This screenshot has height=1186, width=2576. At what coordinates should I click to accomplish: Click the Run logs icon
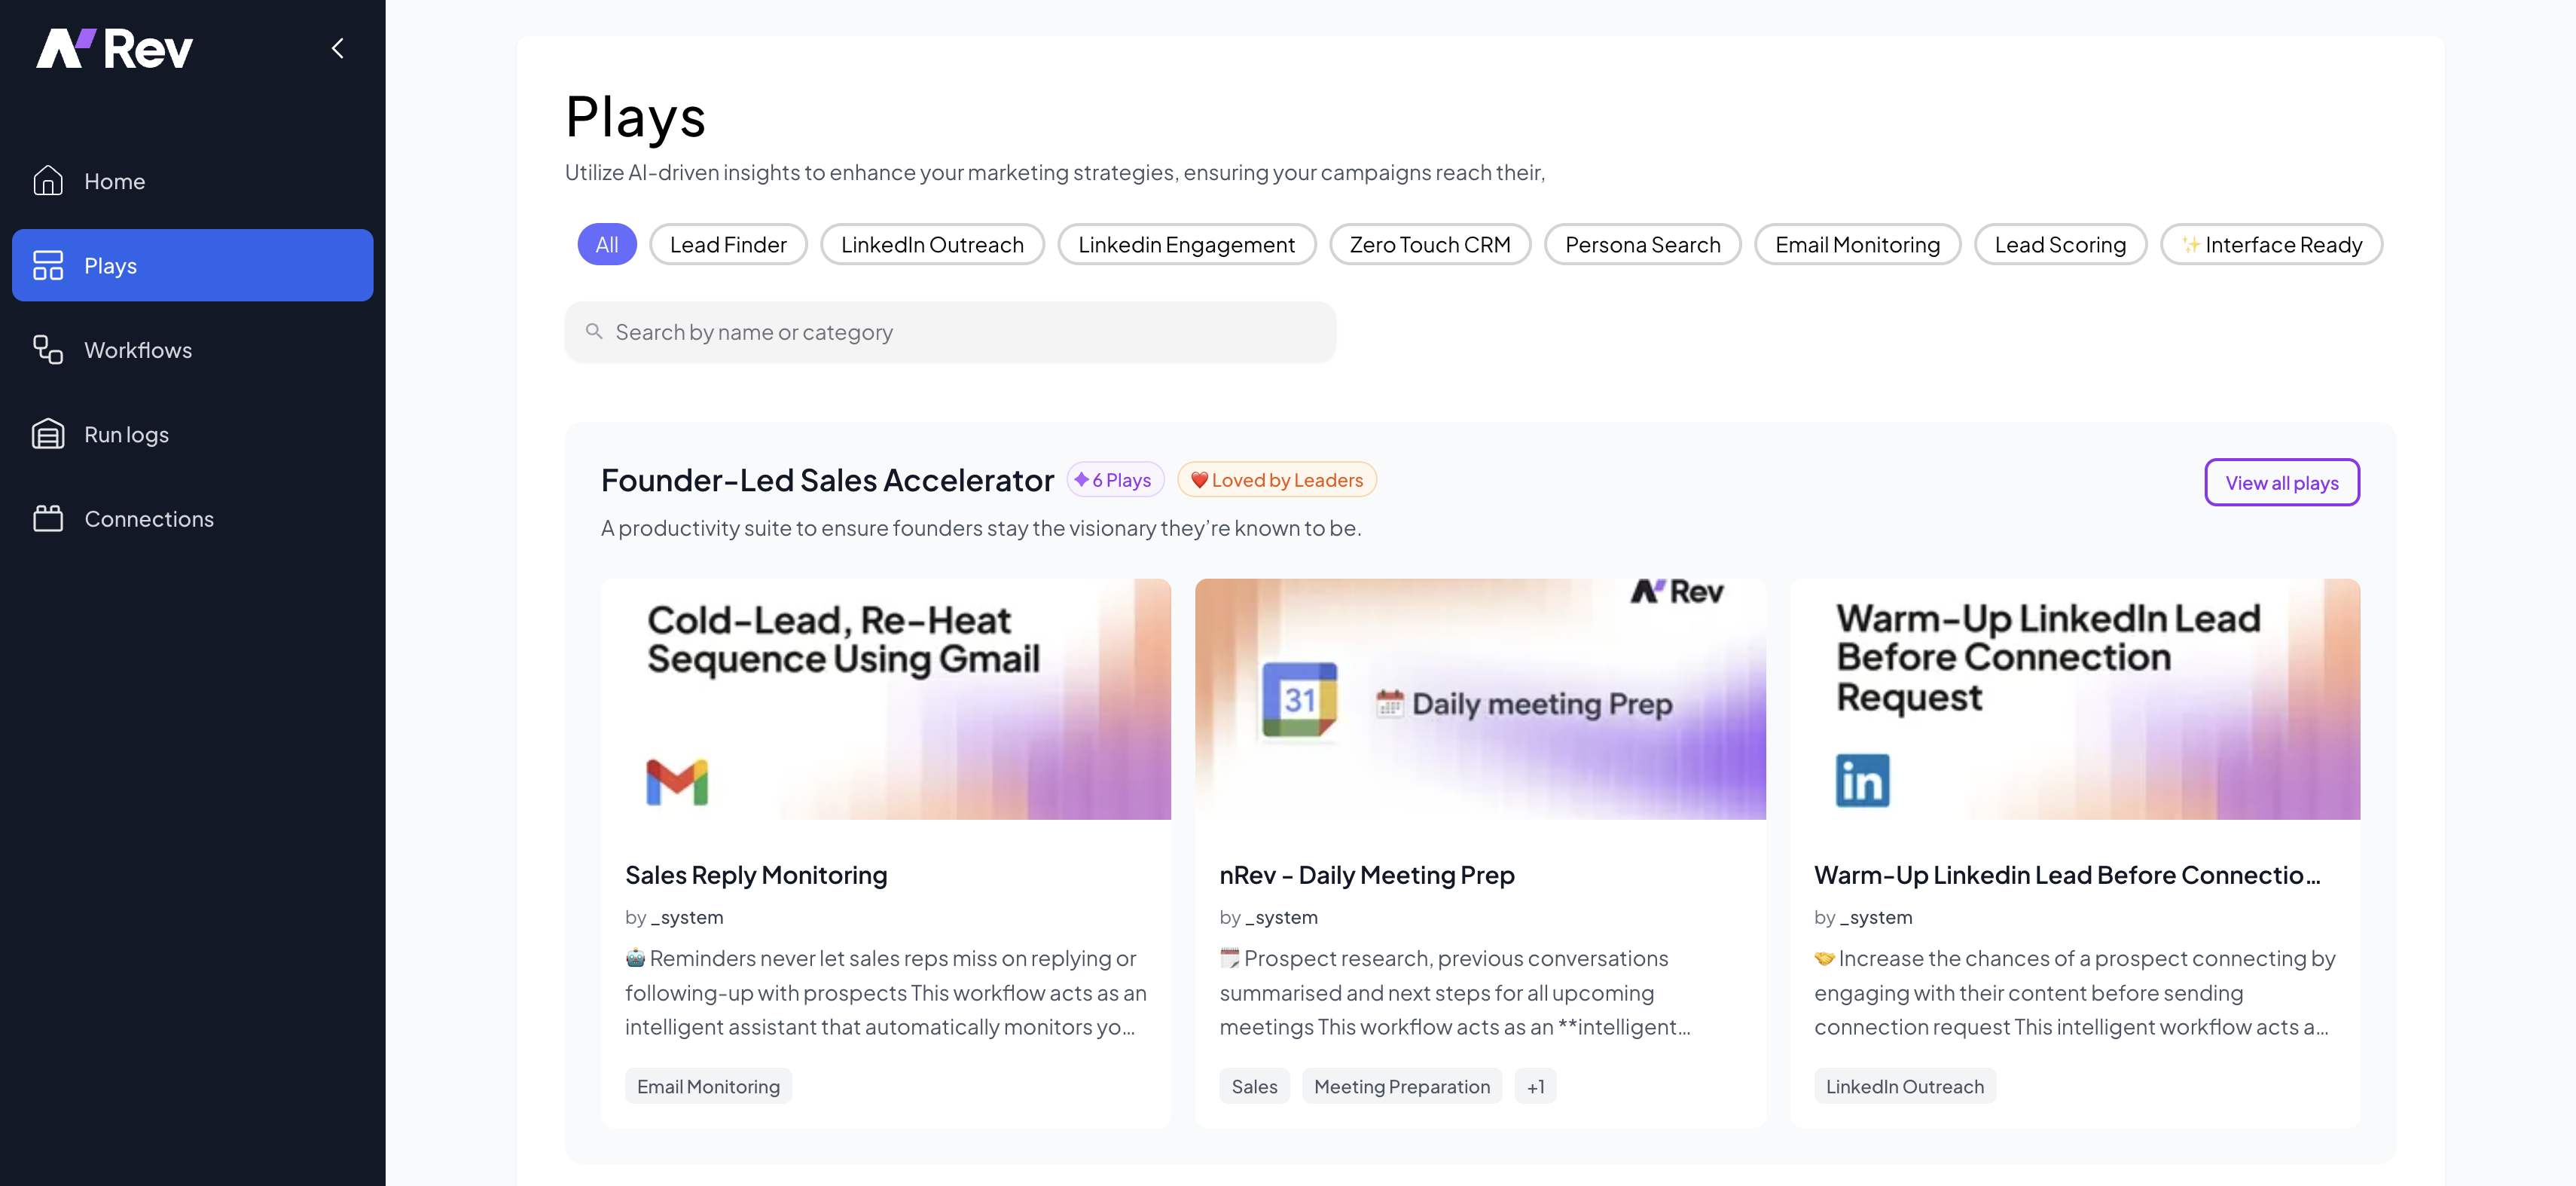[x=48, y=434]
